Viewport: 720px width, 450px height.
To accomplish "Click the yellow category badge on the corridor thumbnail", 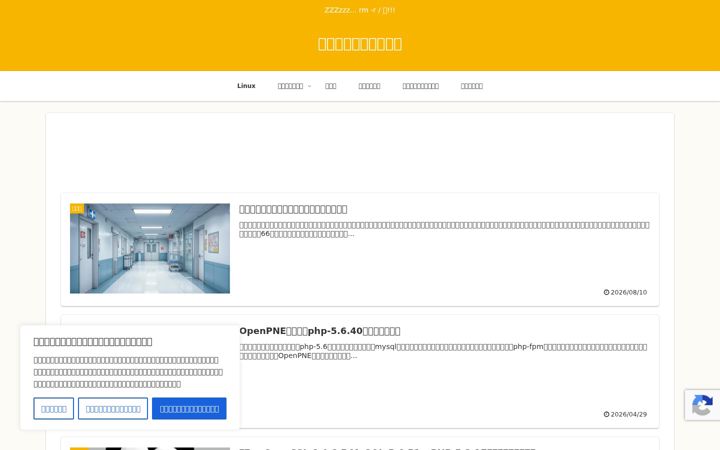I will point(77,208).
